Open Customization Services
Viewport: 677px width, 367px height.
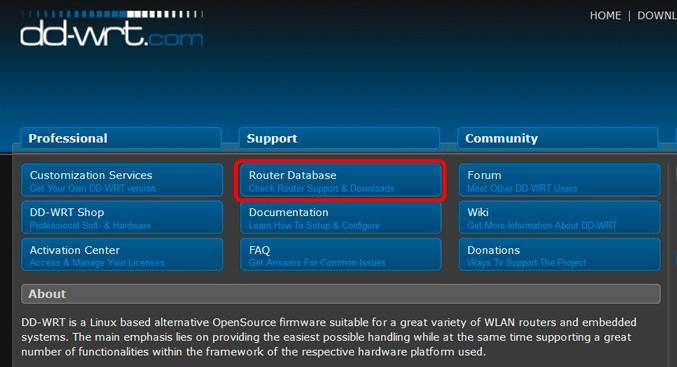pos(122,180)
